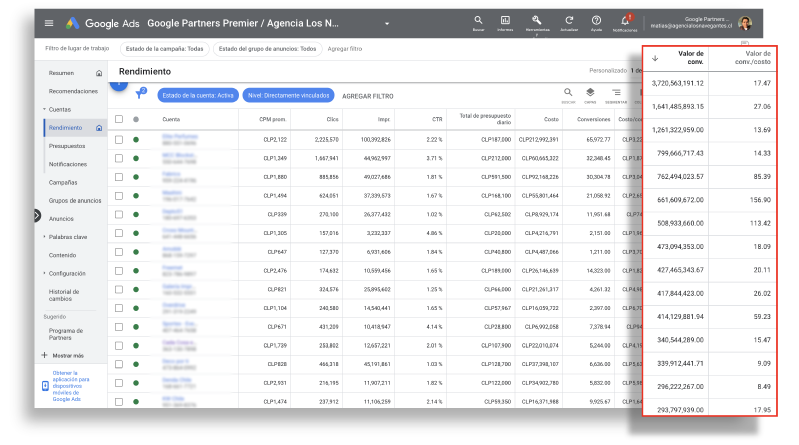Image resolution: width=799 pixels, height=445 pixels.
Task: Click the sort arrow in Valor de conv.
Action: point(655,59)
